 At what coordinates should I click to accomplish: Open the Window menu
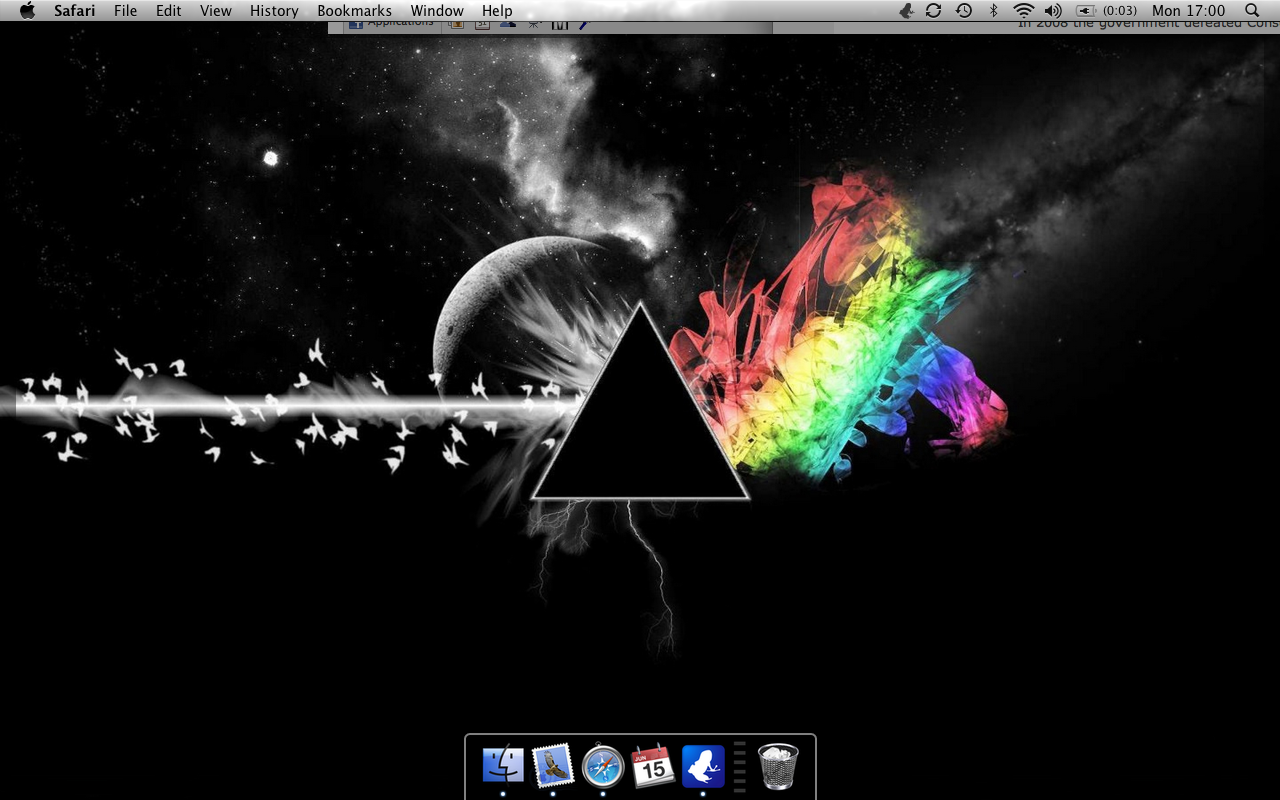pyautogui.click(x=437, y=11)
